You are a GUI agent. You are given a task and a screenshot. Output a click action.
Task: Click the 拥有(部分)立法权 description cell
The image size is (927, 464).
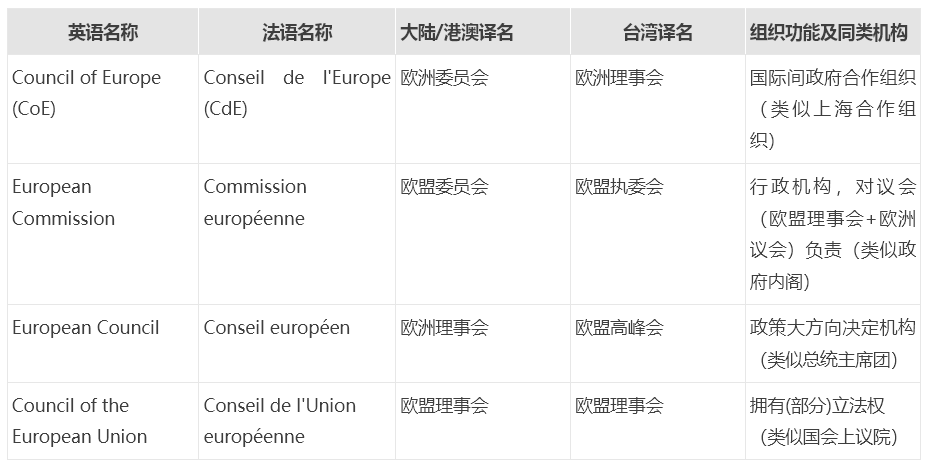[832, 421]
